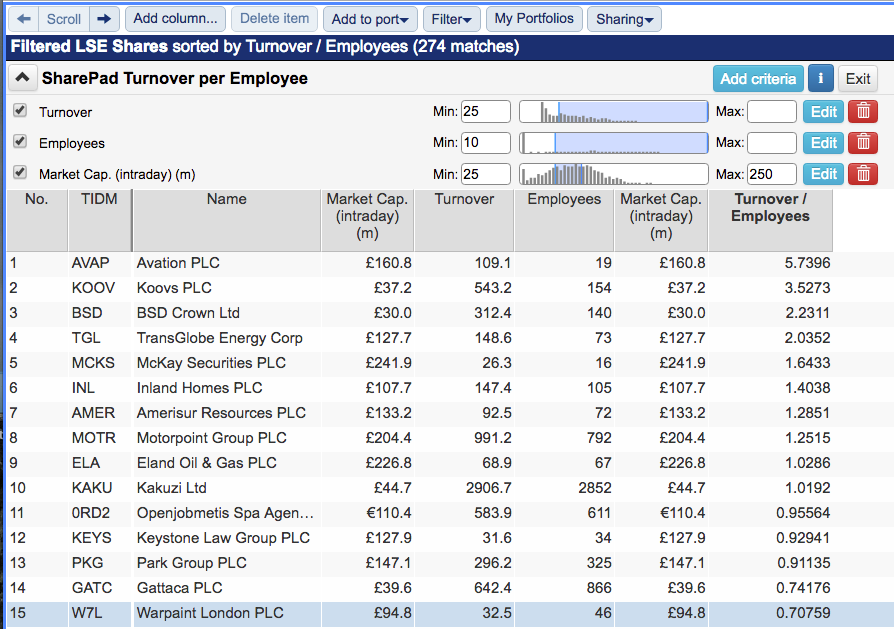Click the Employees histogram range slider

tap(613, 143)
